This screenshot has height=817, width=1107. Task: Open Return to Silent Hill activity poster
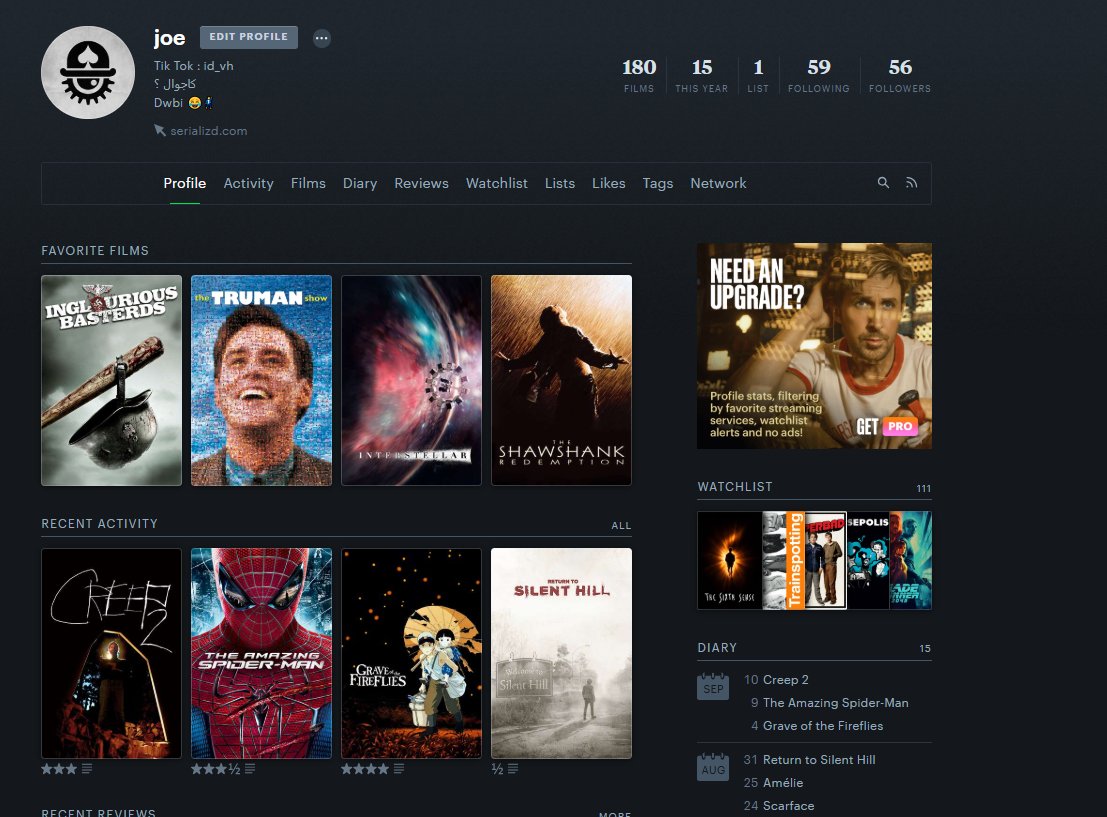tap(561, 653)
